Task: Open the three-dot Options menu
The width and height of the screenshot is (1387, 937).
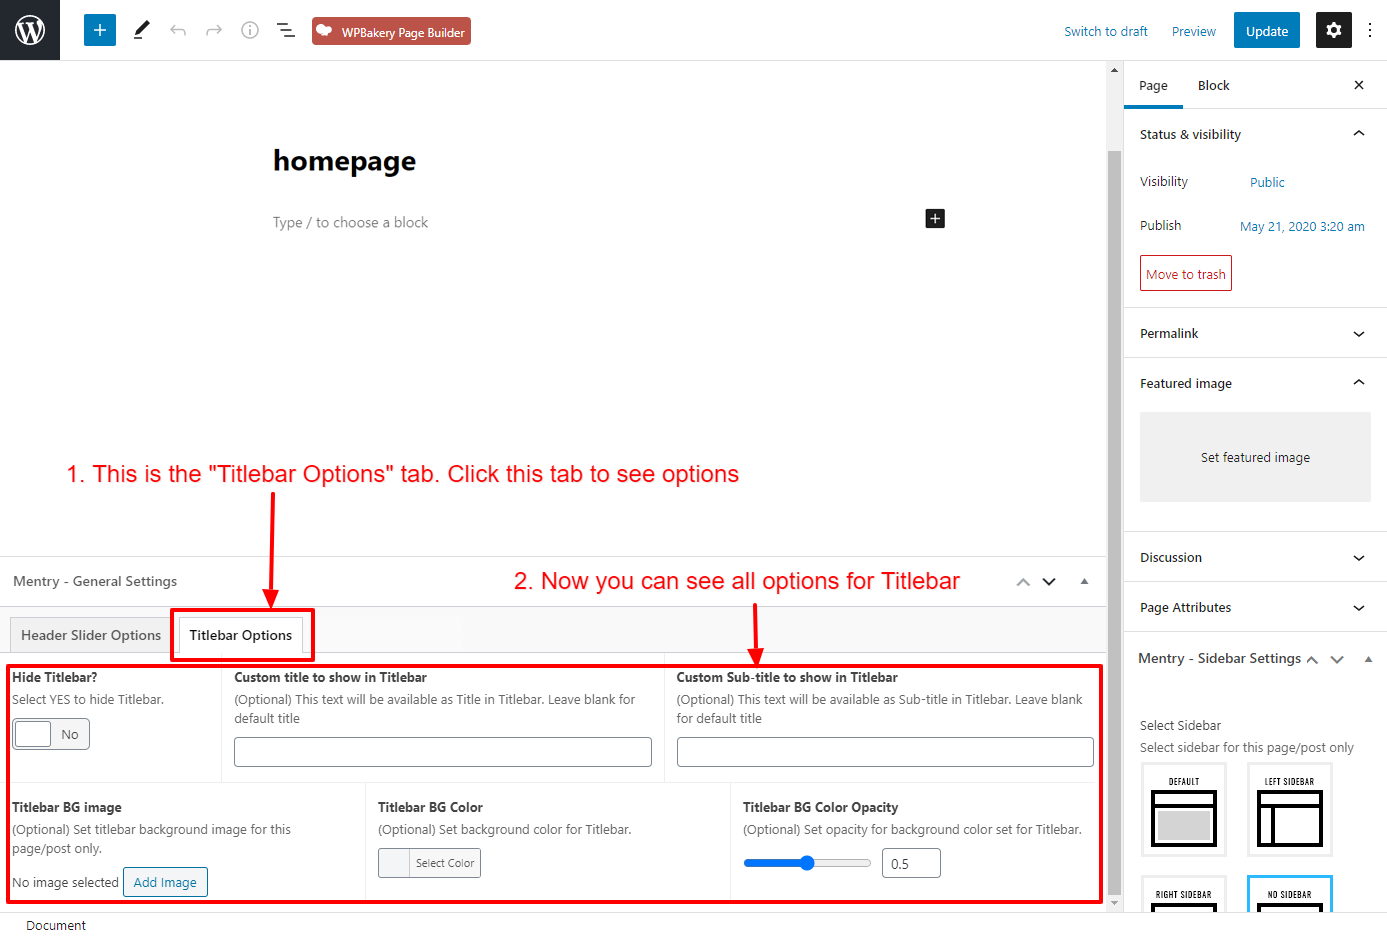Action: pyautogui.click(x=1370, y=30)
